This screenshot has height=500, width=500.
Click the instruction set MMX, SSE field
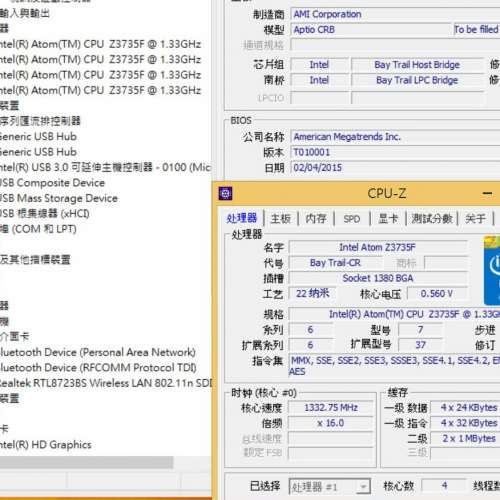tap(394, 366)
